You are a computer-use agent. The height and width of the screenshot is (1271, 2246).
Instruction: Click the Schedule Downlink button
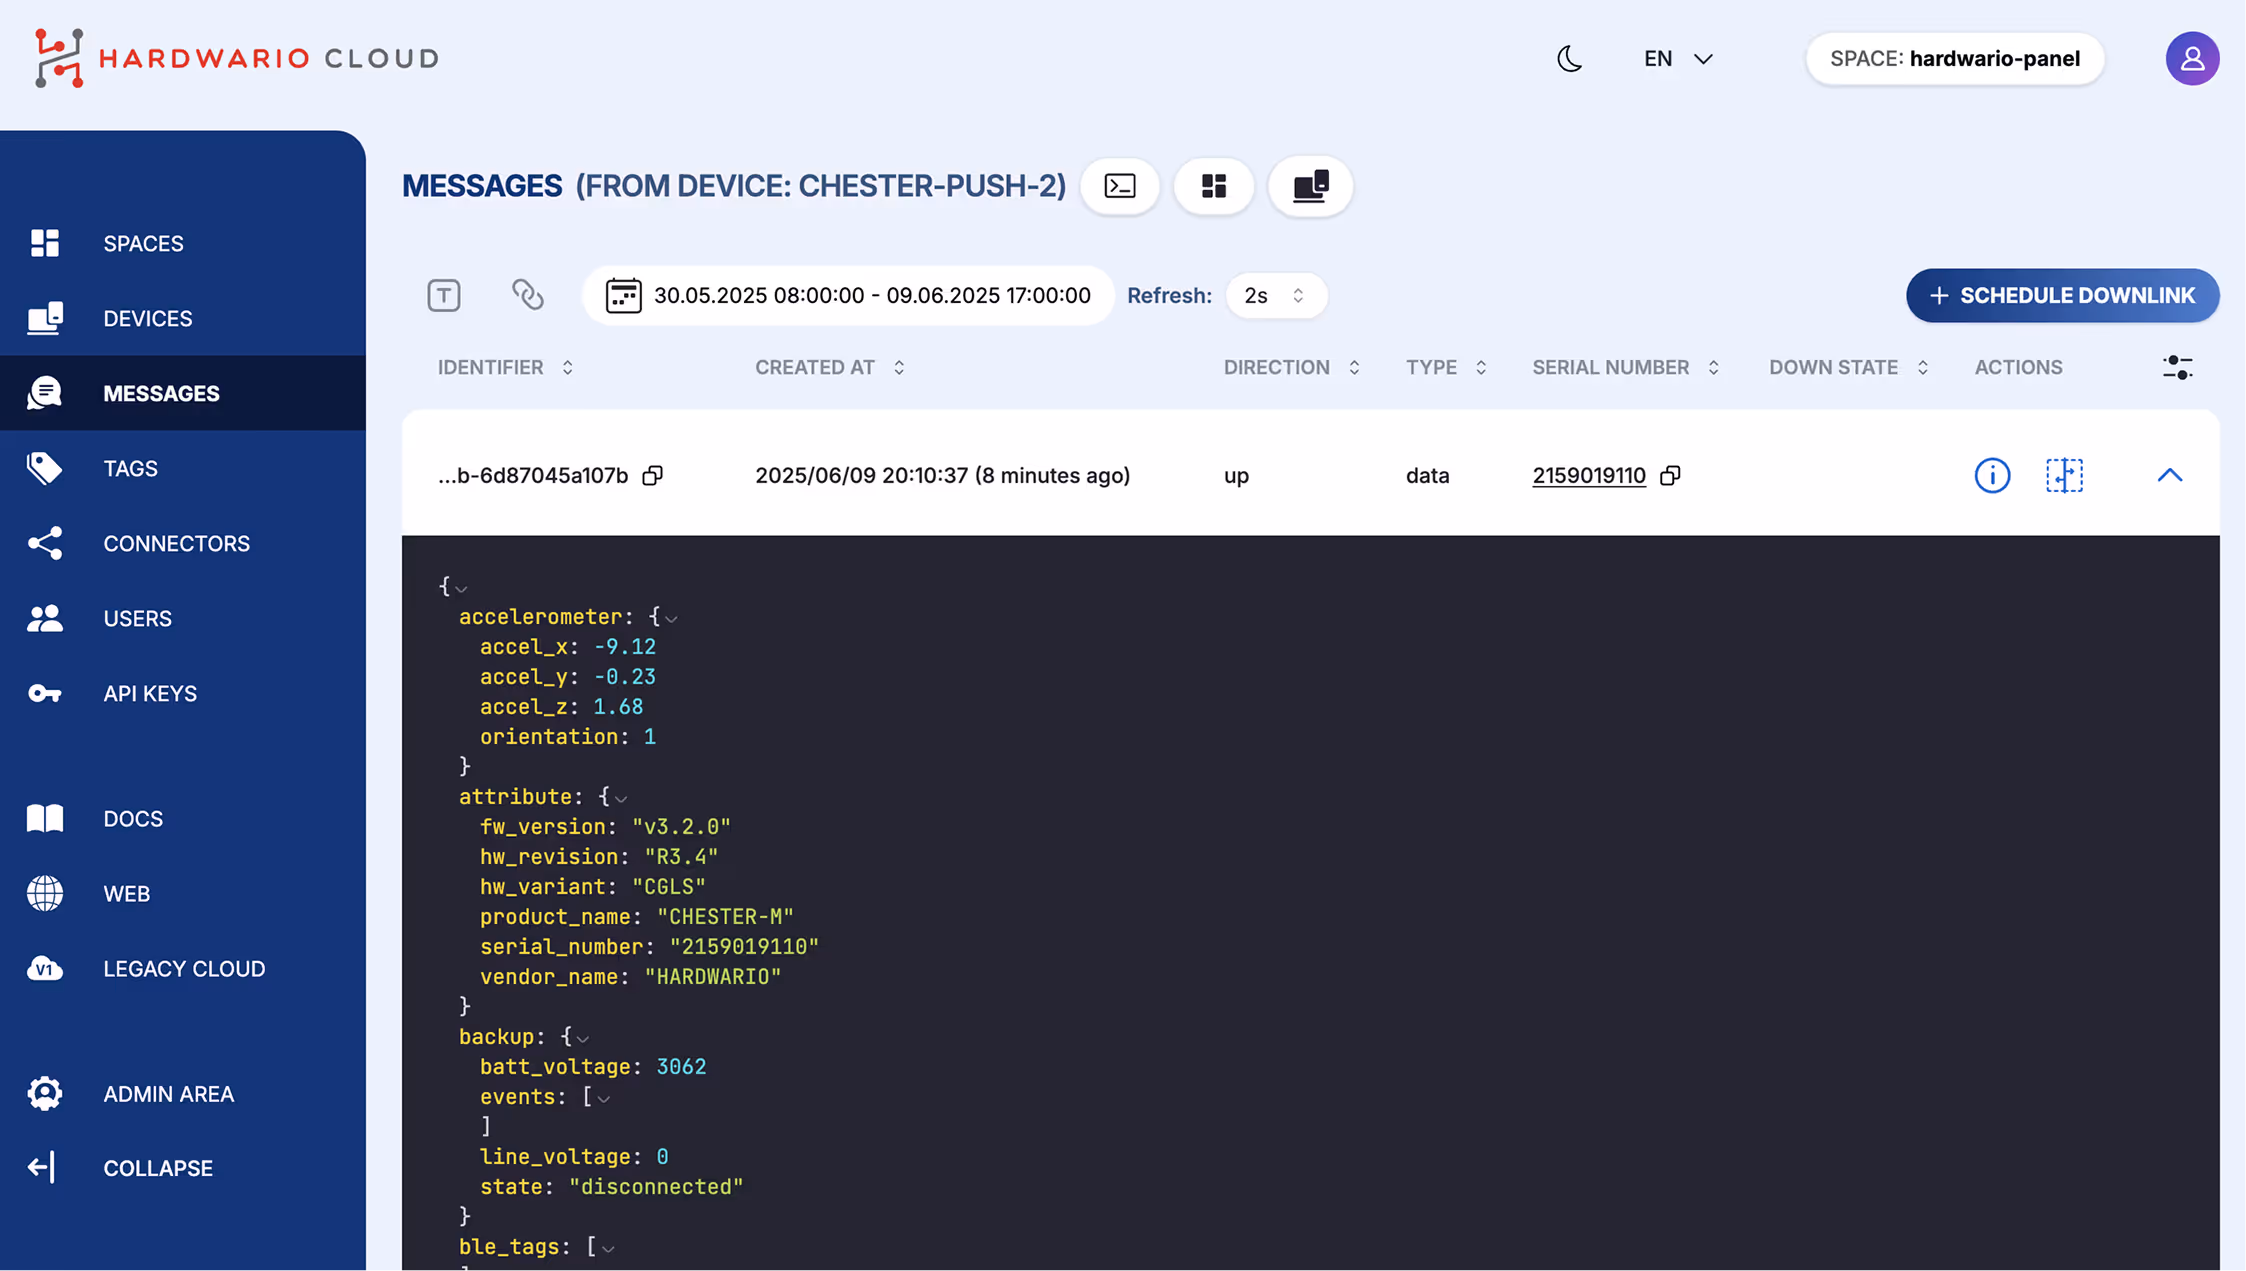click(x=2062, y=295)
